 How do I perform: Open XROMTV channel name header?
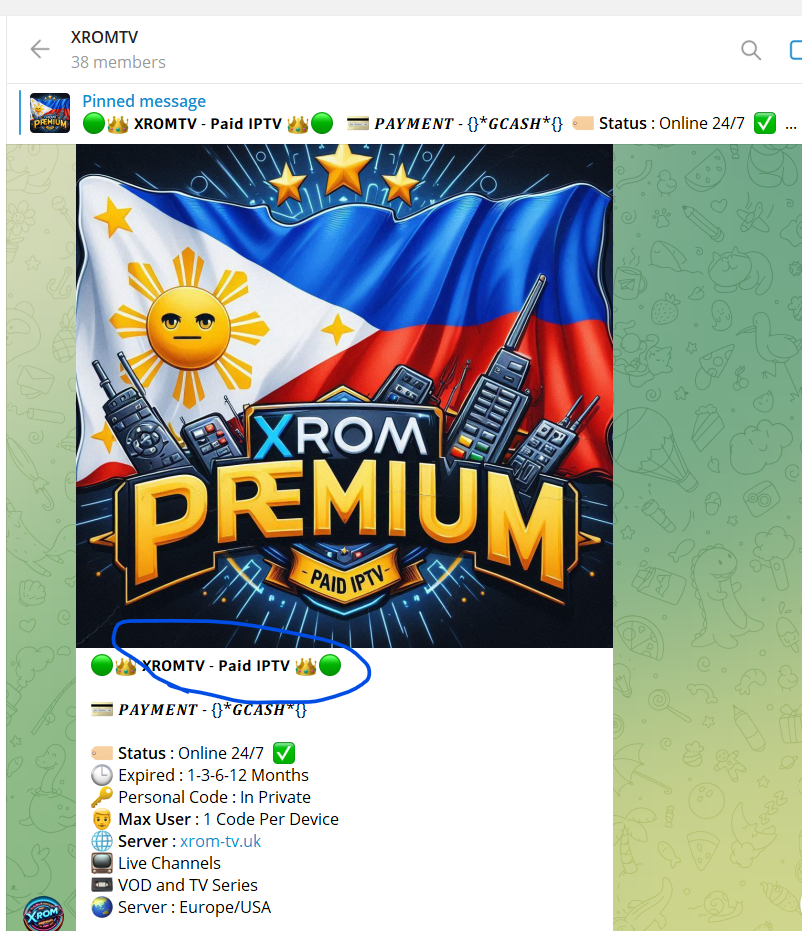(x=104, y=37)
